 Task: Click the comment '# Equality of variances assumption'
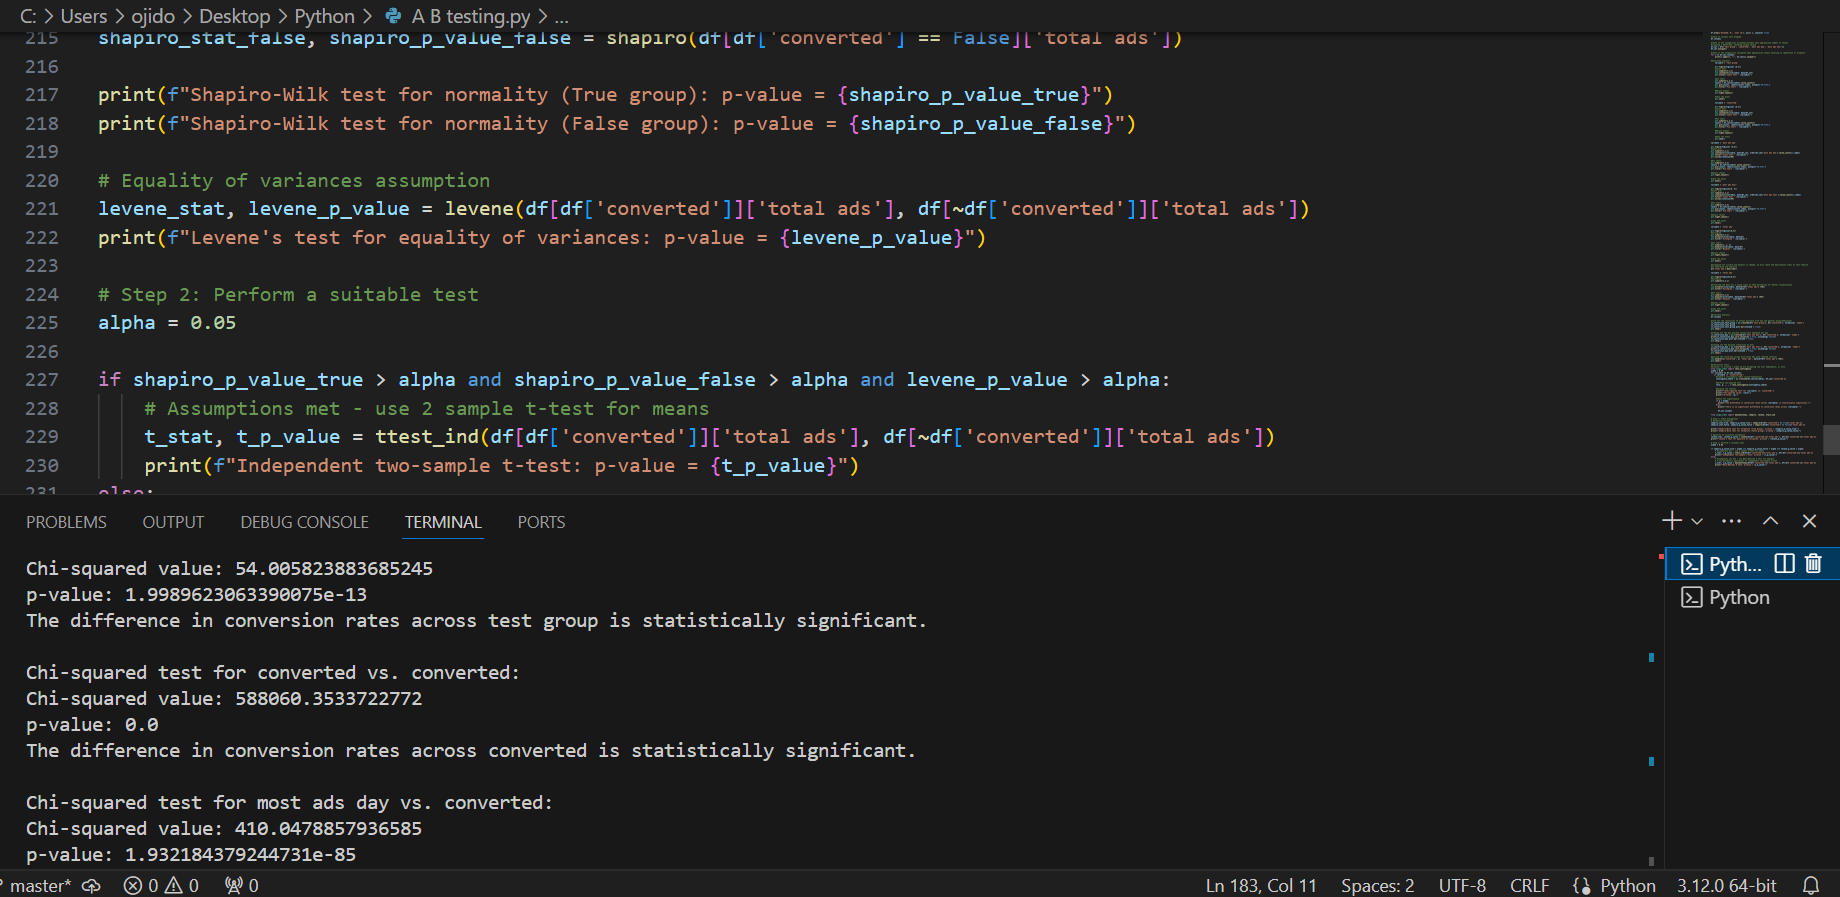294,181
